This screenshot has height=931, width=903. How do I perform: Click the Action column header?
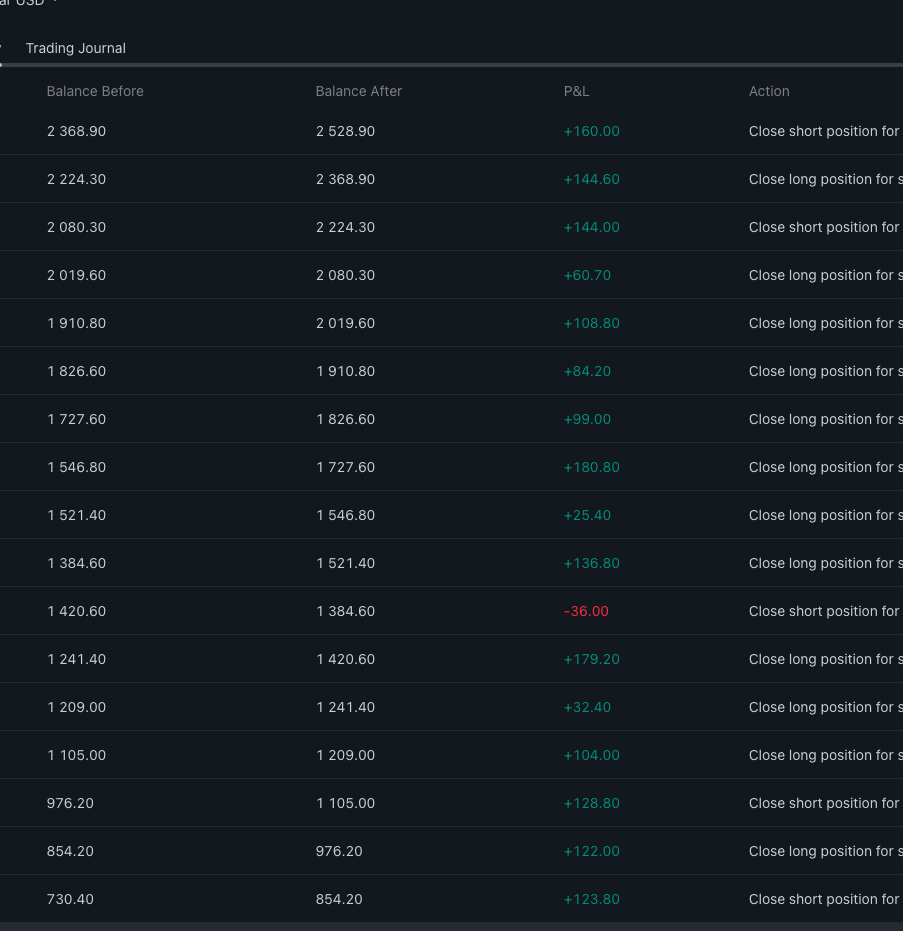[x=768, y=90]
